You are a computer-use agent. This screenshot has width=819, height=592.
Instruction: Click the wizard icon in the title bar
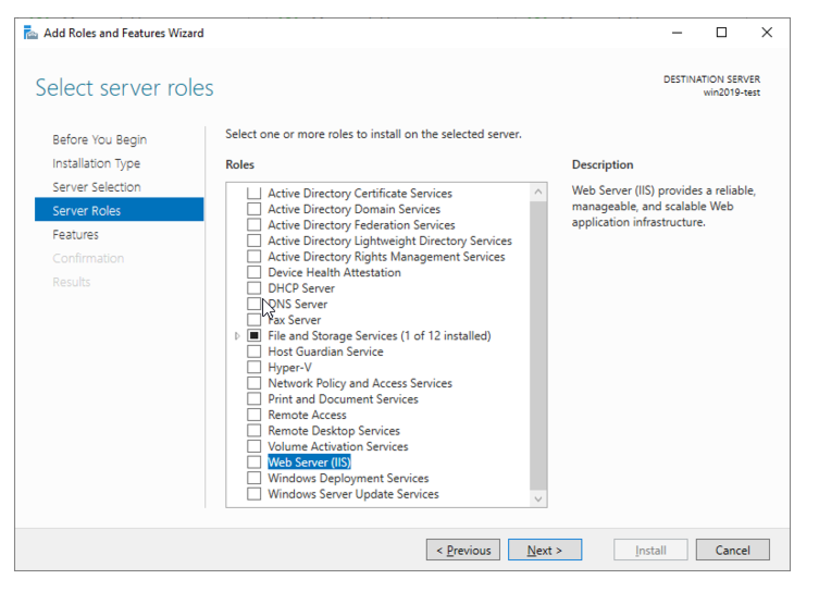pos(31,32)
